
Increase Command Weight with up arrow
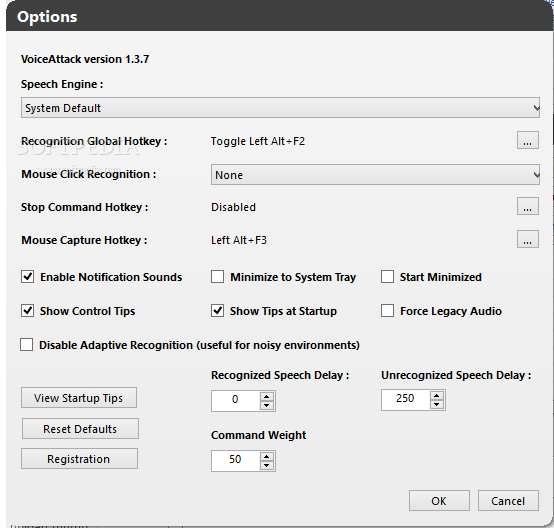tap(267, 456)
